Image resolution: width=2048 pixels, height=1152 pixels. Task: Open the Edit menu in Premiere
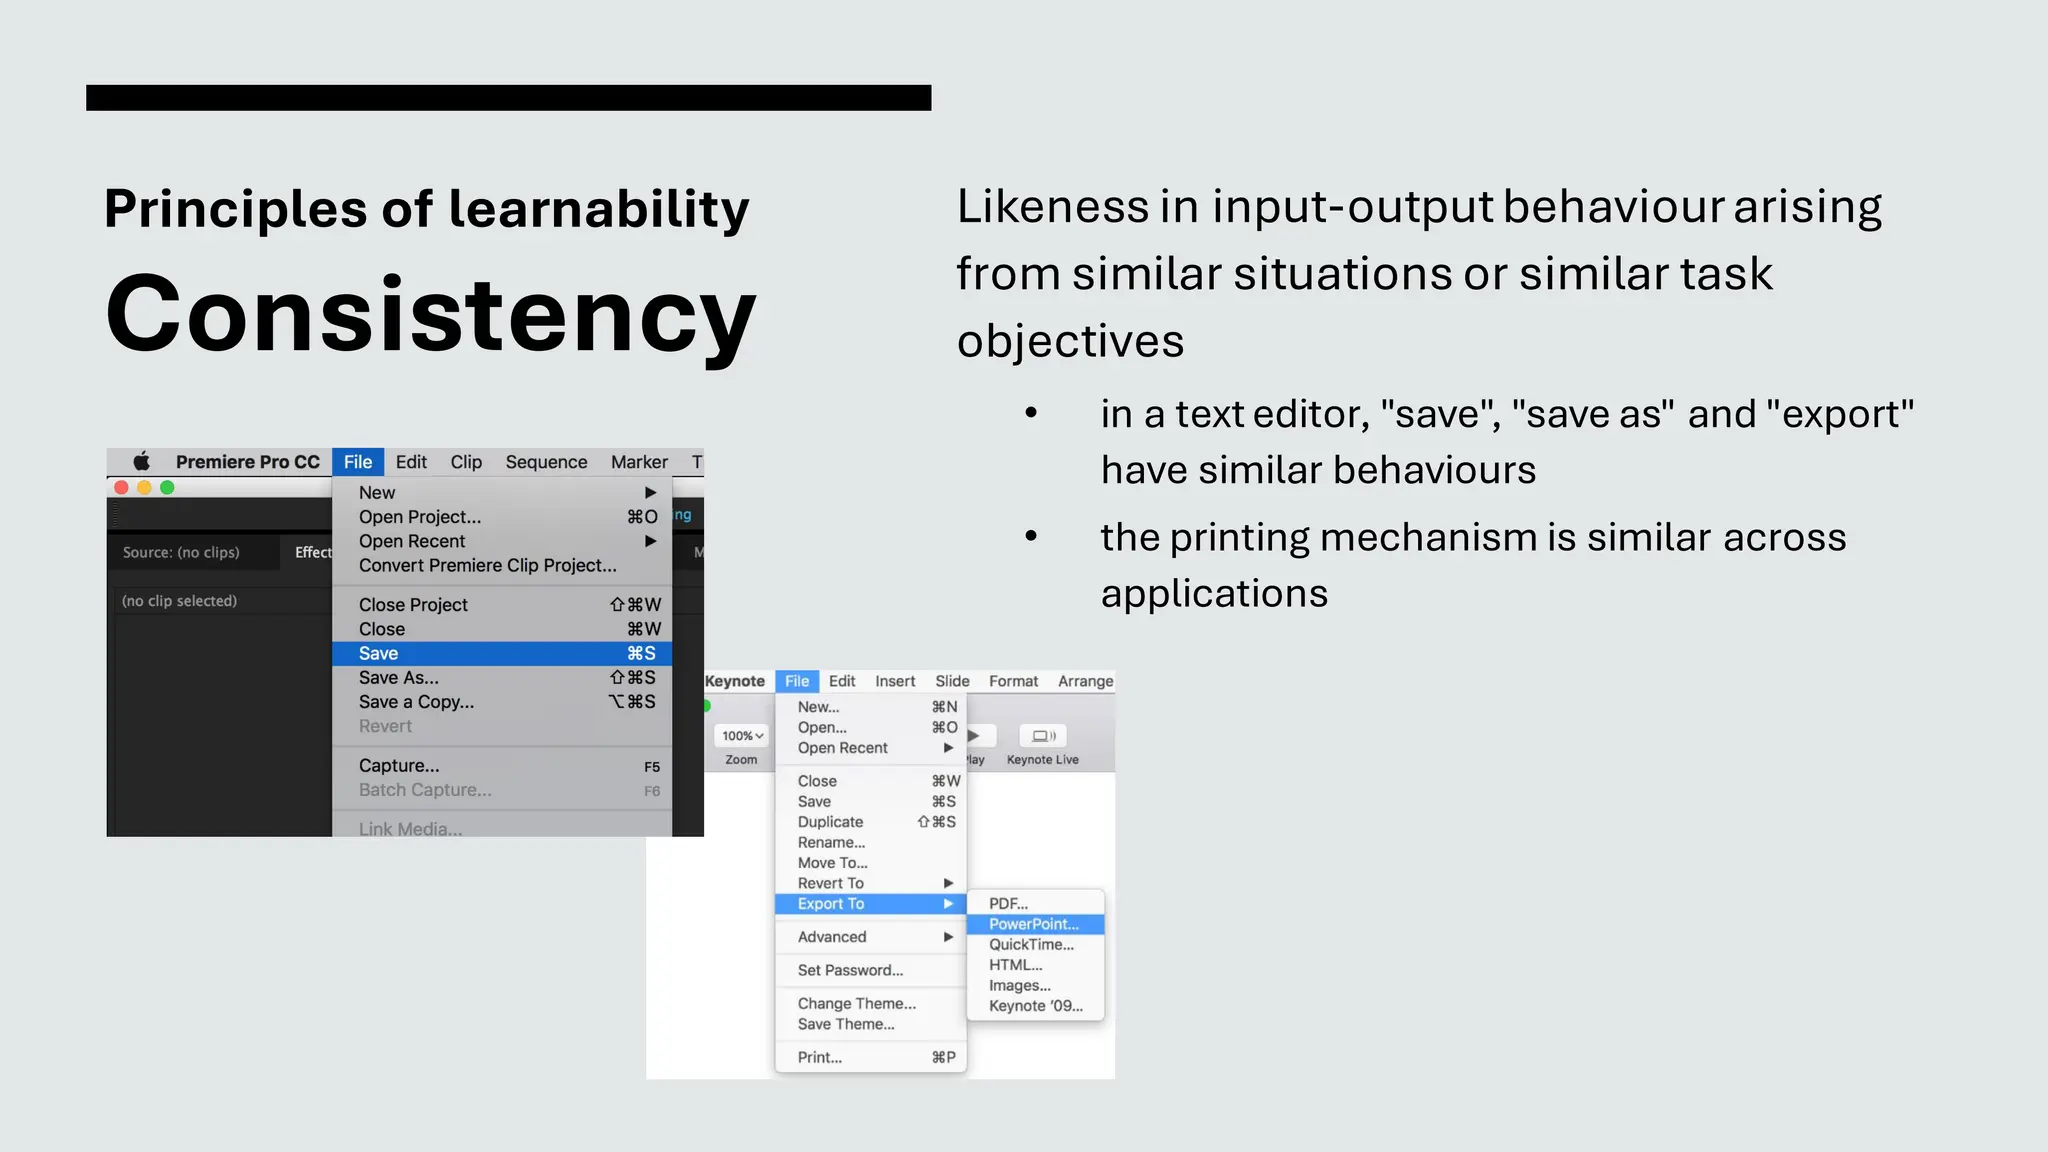pyautogui.click(x=411, y=462)
